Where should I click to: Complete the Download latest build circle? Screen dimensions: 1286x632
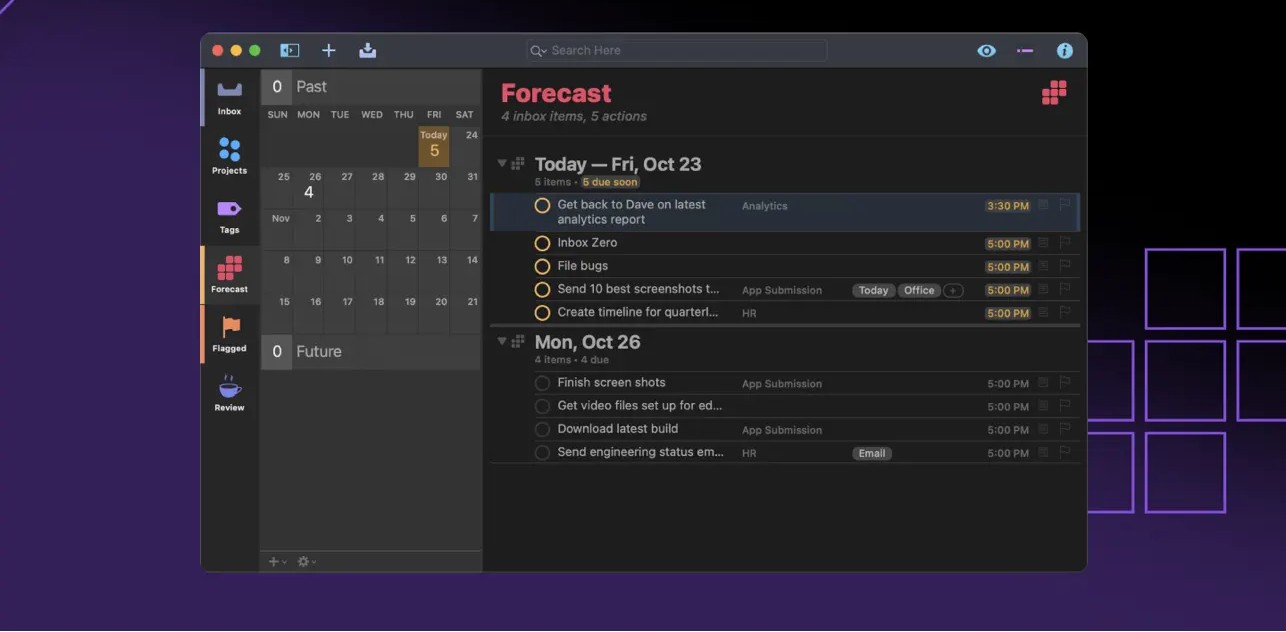click(x=542, y=429)
